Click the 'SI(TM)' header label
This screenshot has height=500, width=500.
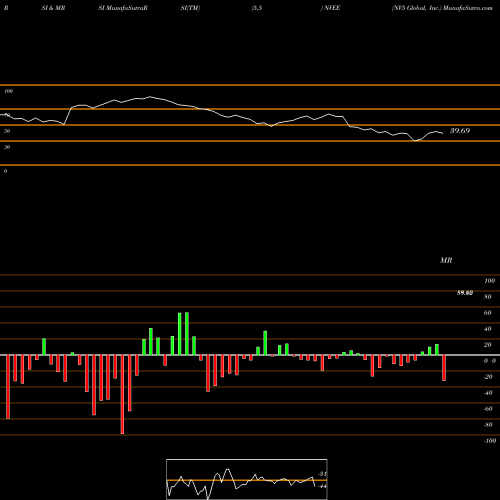[190, 8]
